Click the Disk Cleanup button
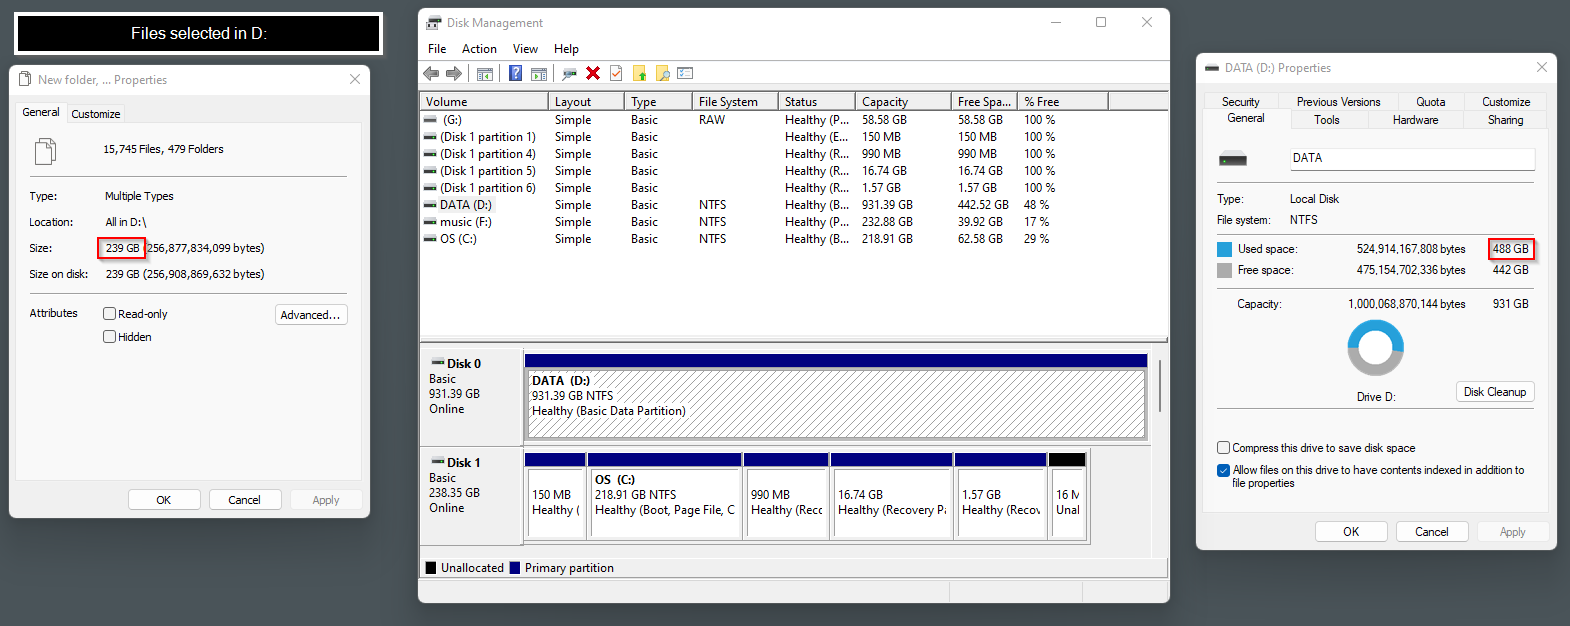This screenshot has height=626, width=1570. tap(1494, 392)
